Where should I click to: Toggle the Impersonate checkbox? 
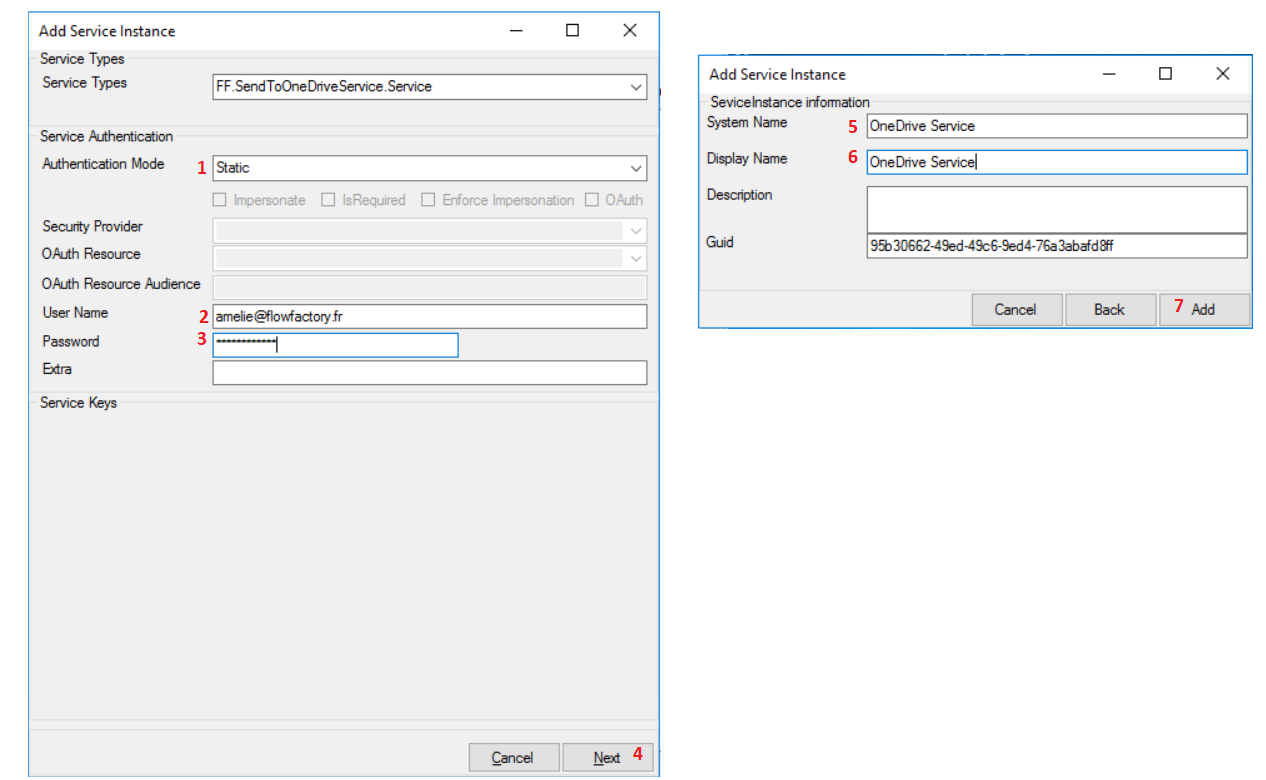coord(220,200)
